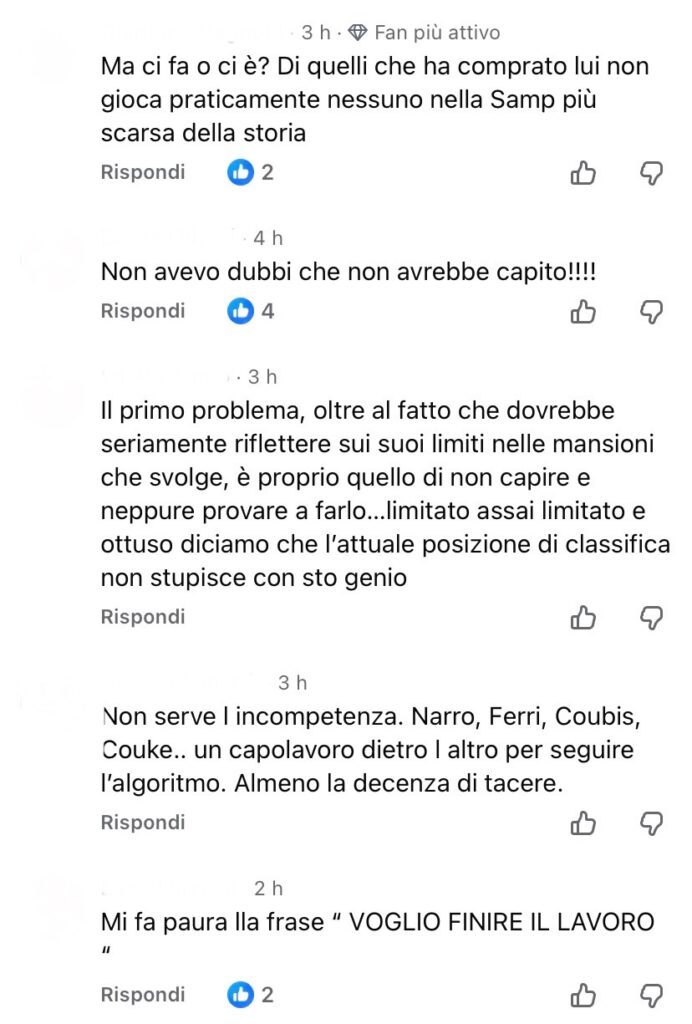Click Rispondi under the Narro, Ferri comment

143,822
